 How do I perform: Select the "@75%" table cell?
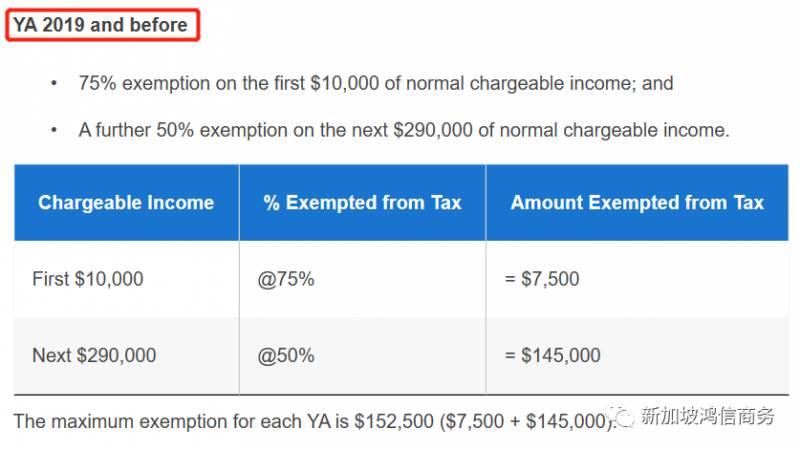click(286, 279)
